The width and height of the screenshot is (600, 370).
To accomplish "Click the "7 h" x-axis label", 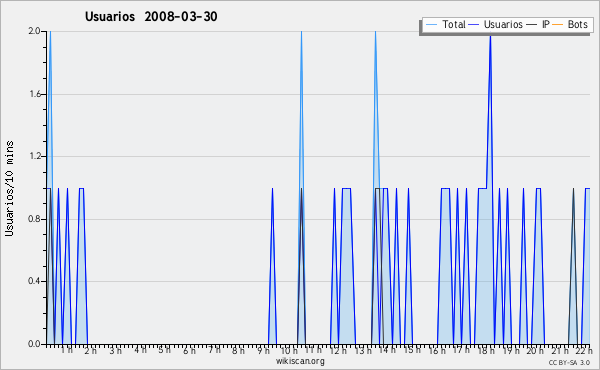I will (214, 349).
